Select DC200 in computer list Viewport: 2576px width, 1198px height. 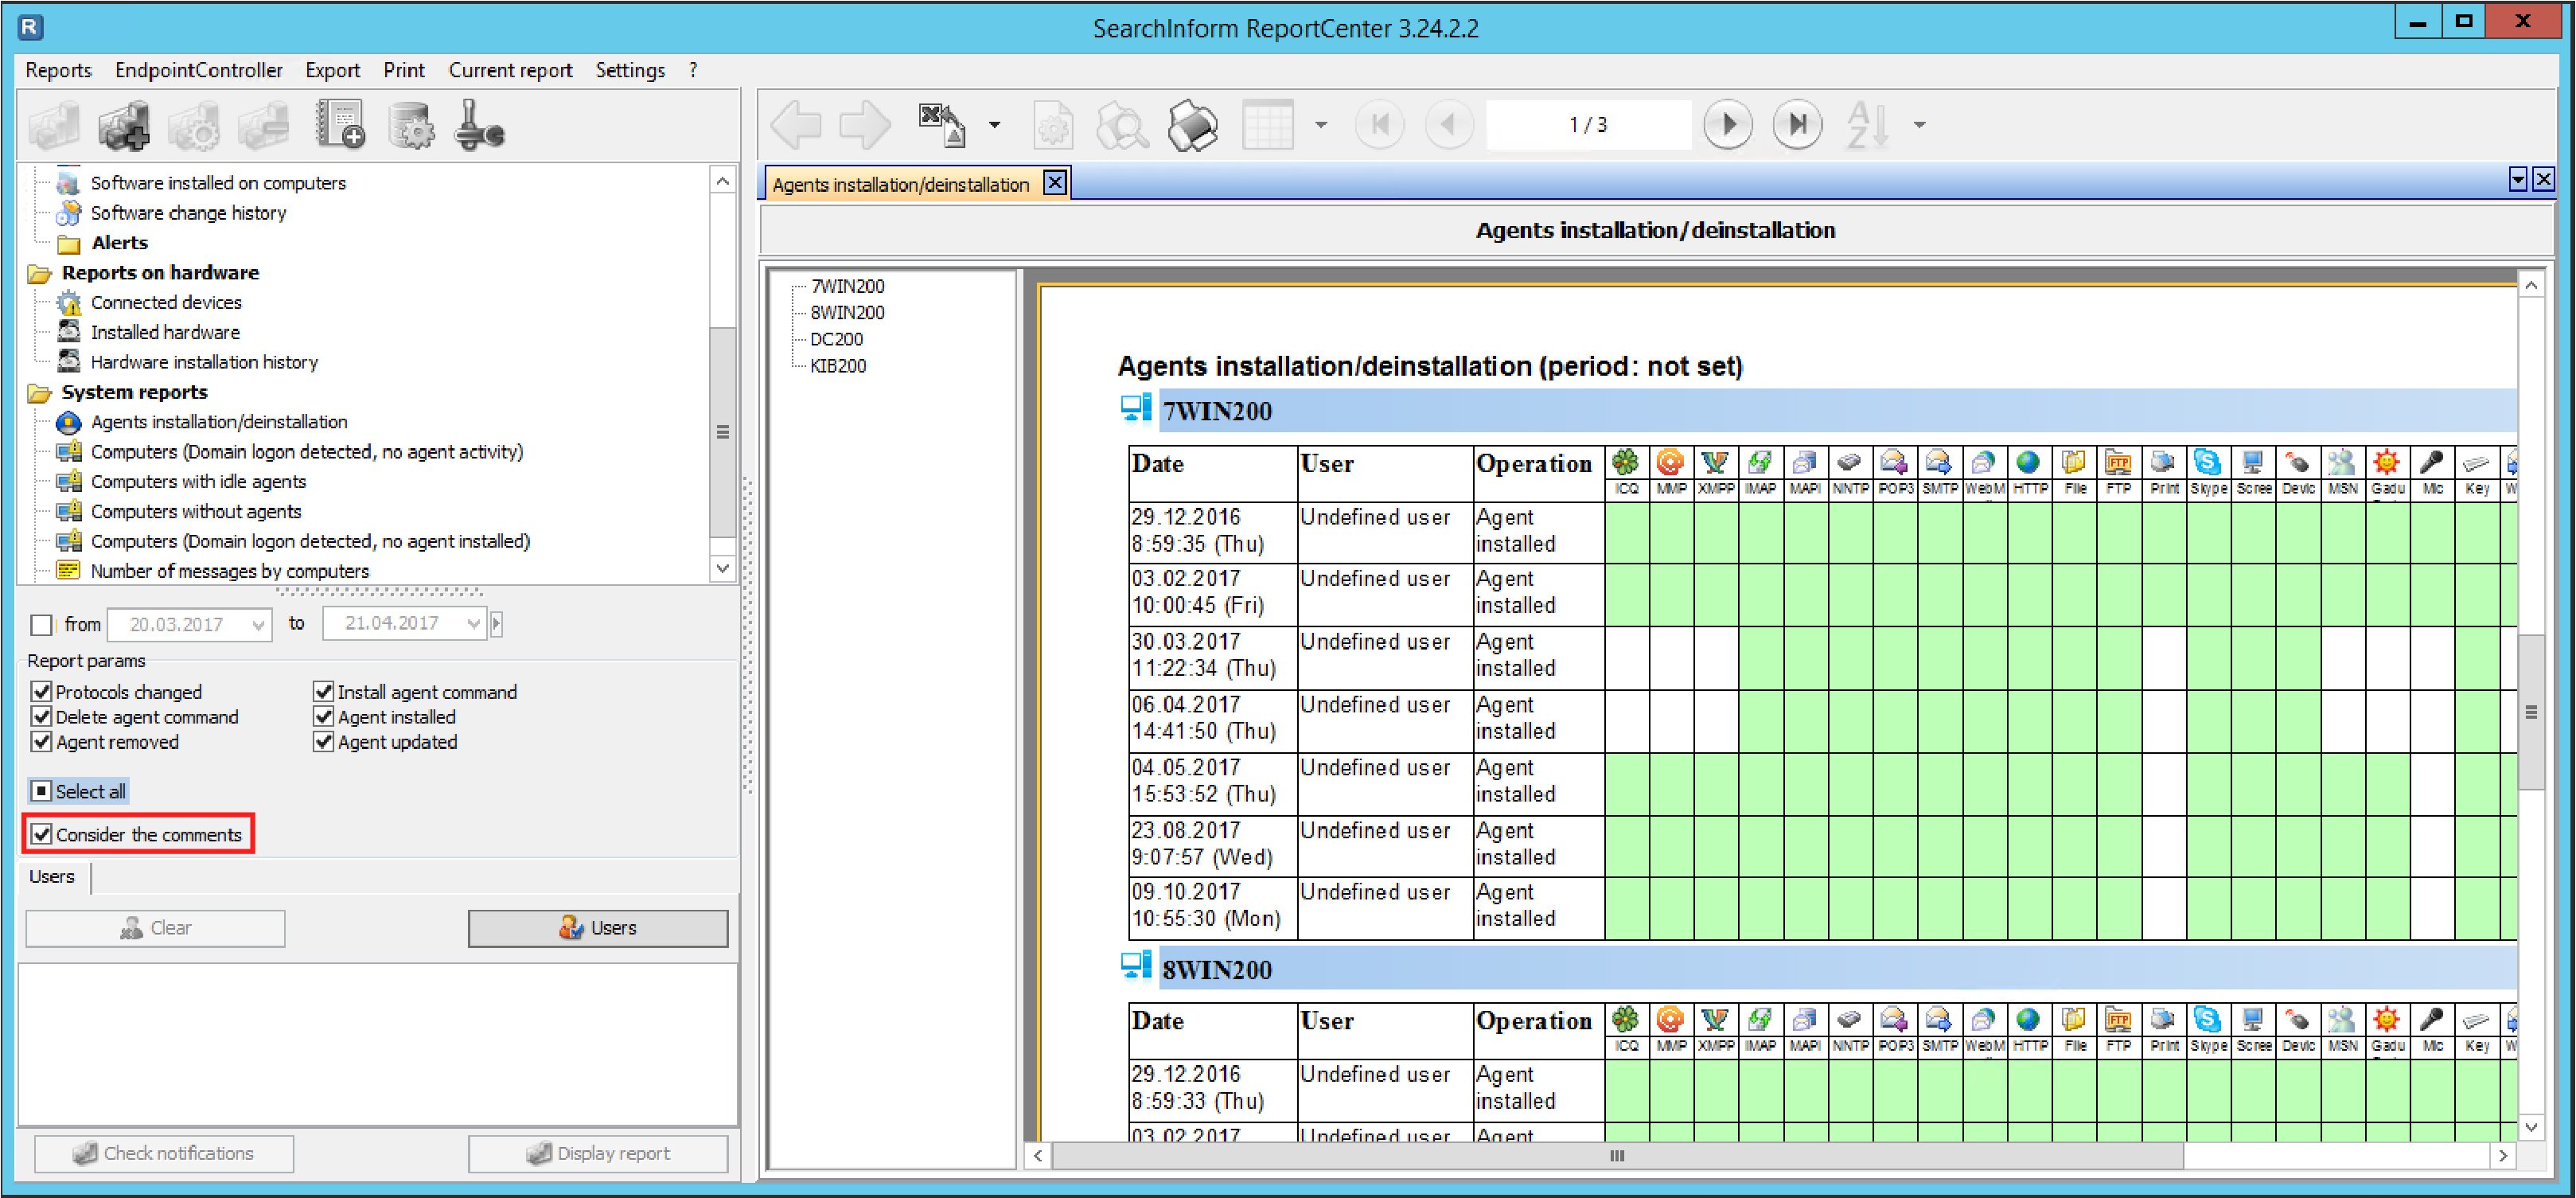[836, 339]
